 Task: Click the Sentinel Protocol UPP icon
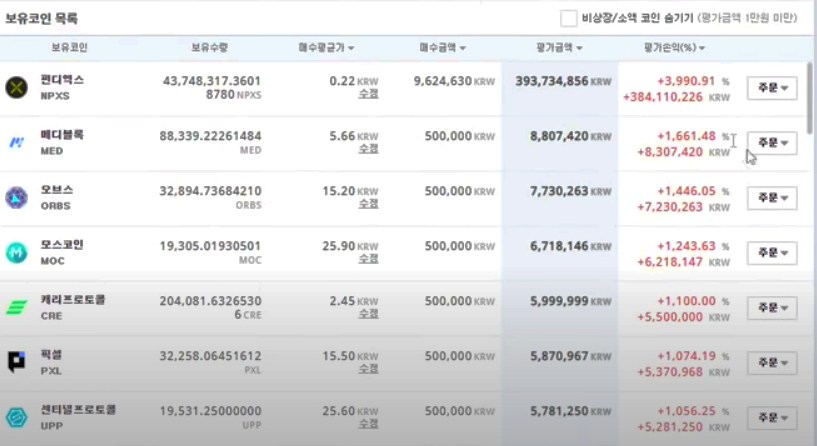click(x=16, y=417)
